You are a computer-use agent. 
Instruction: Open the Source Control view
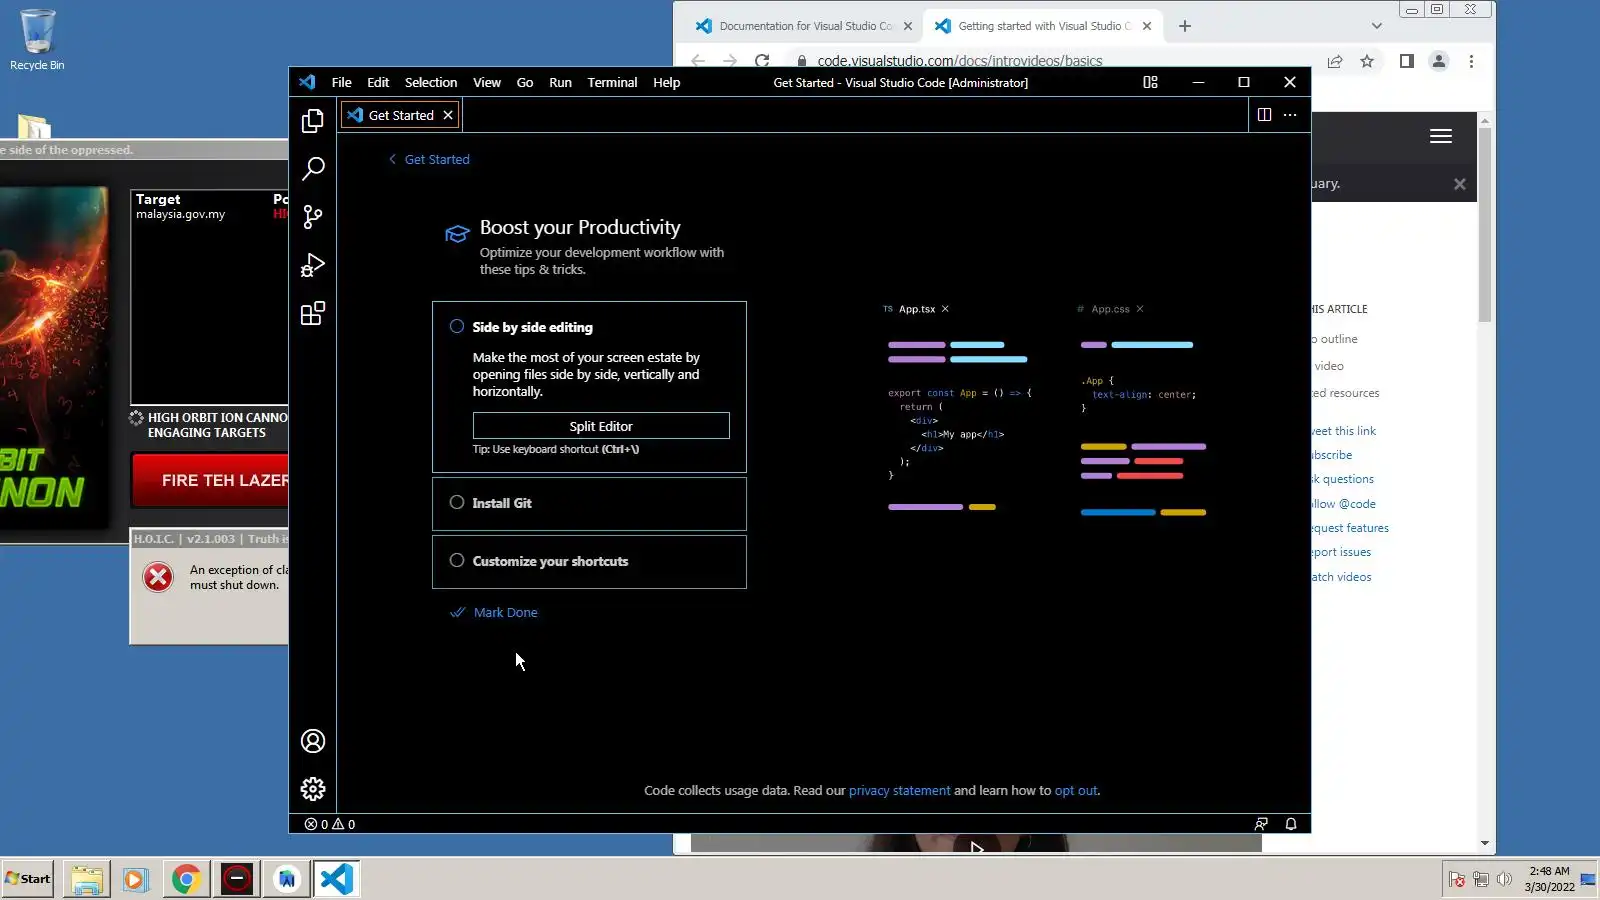point(313,217)
